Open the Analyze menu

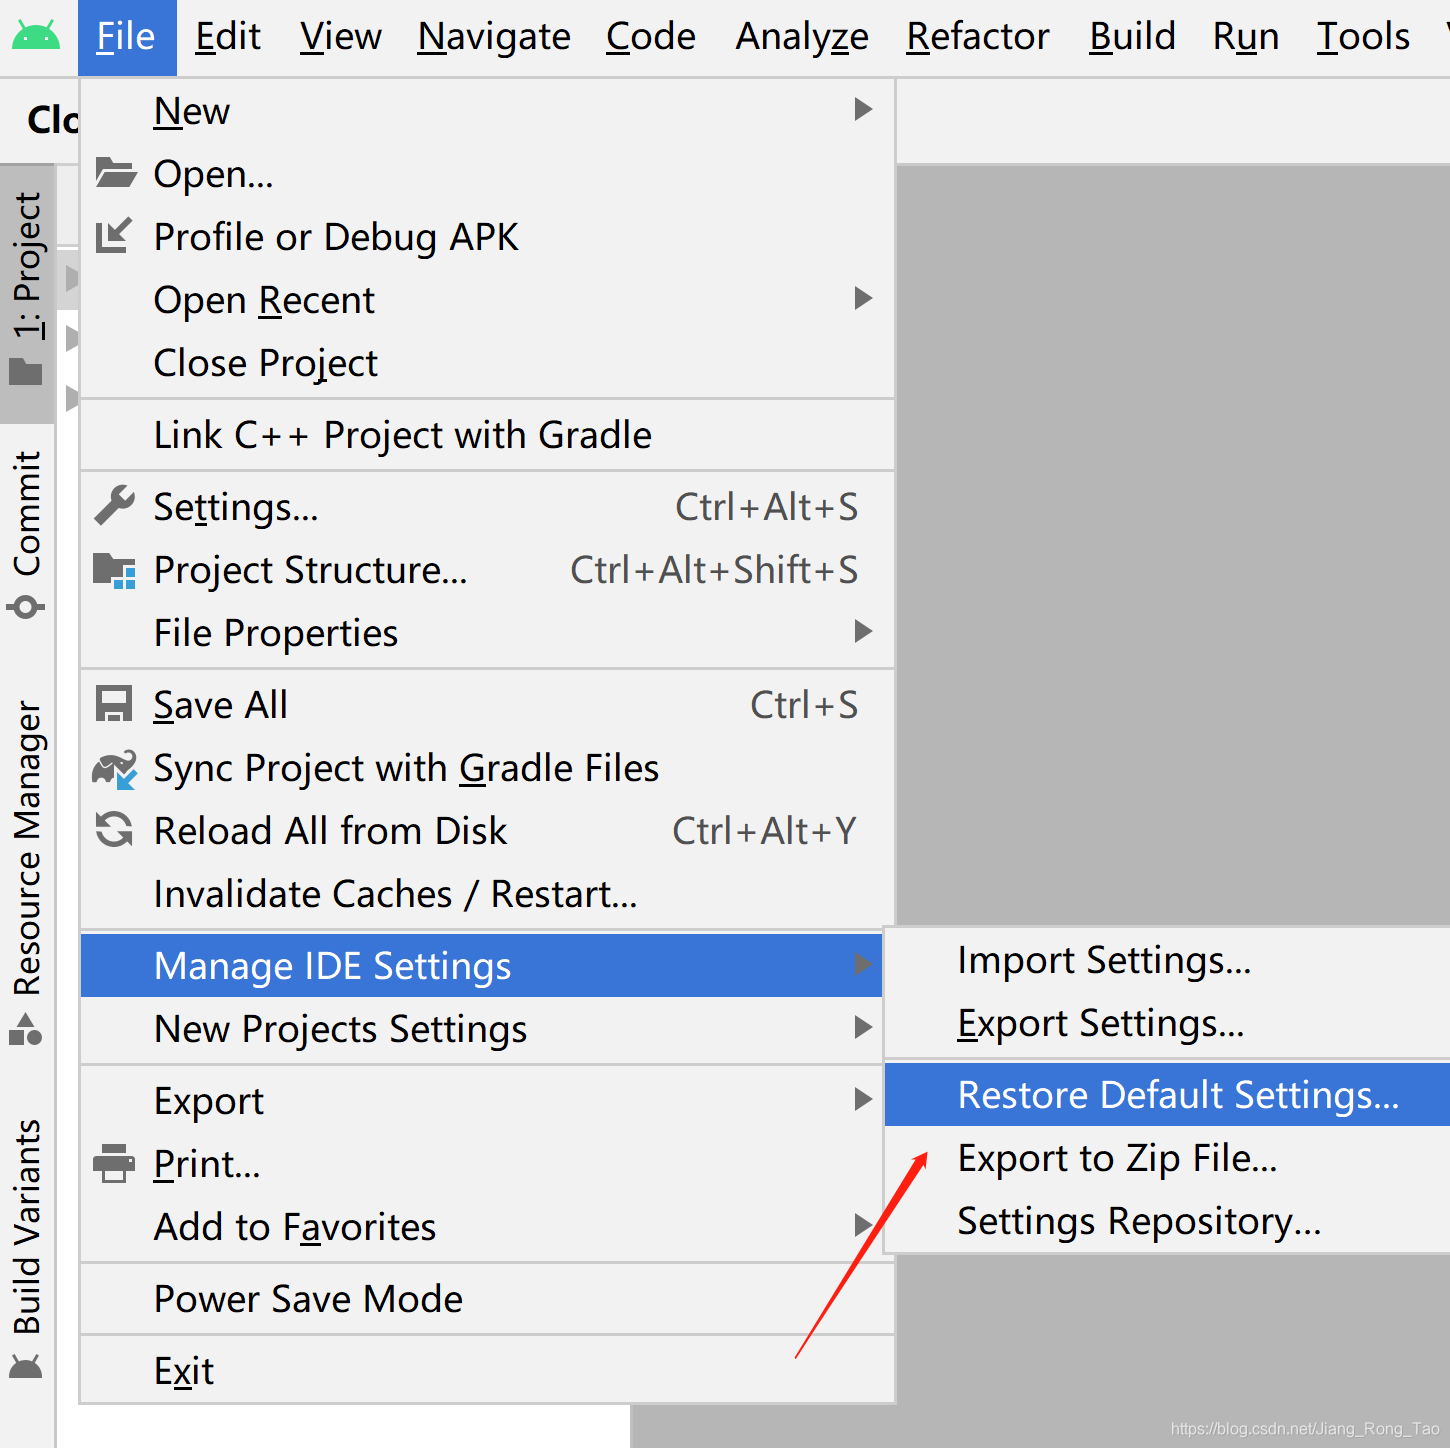click(x=802, y=37)
